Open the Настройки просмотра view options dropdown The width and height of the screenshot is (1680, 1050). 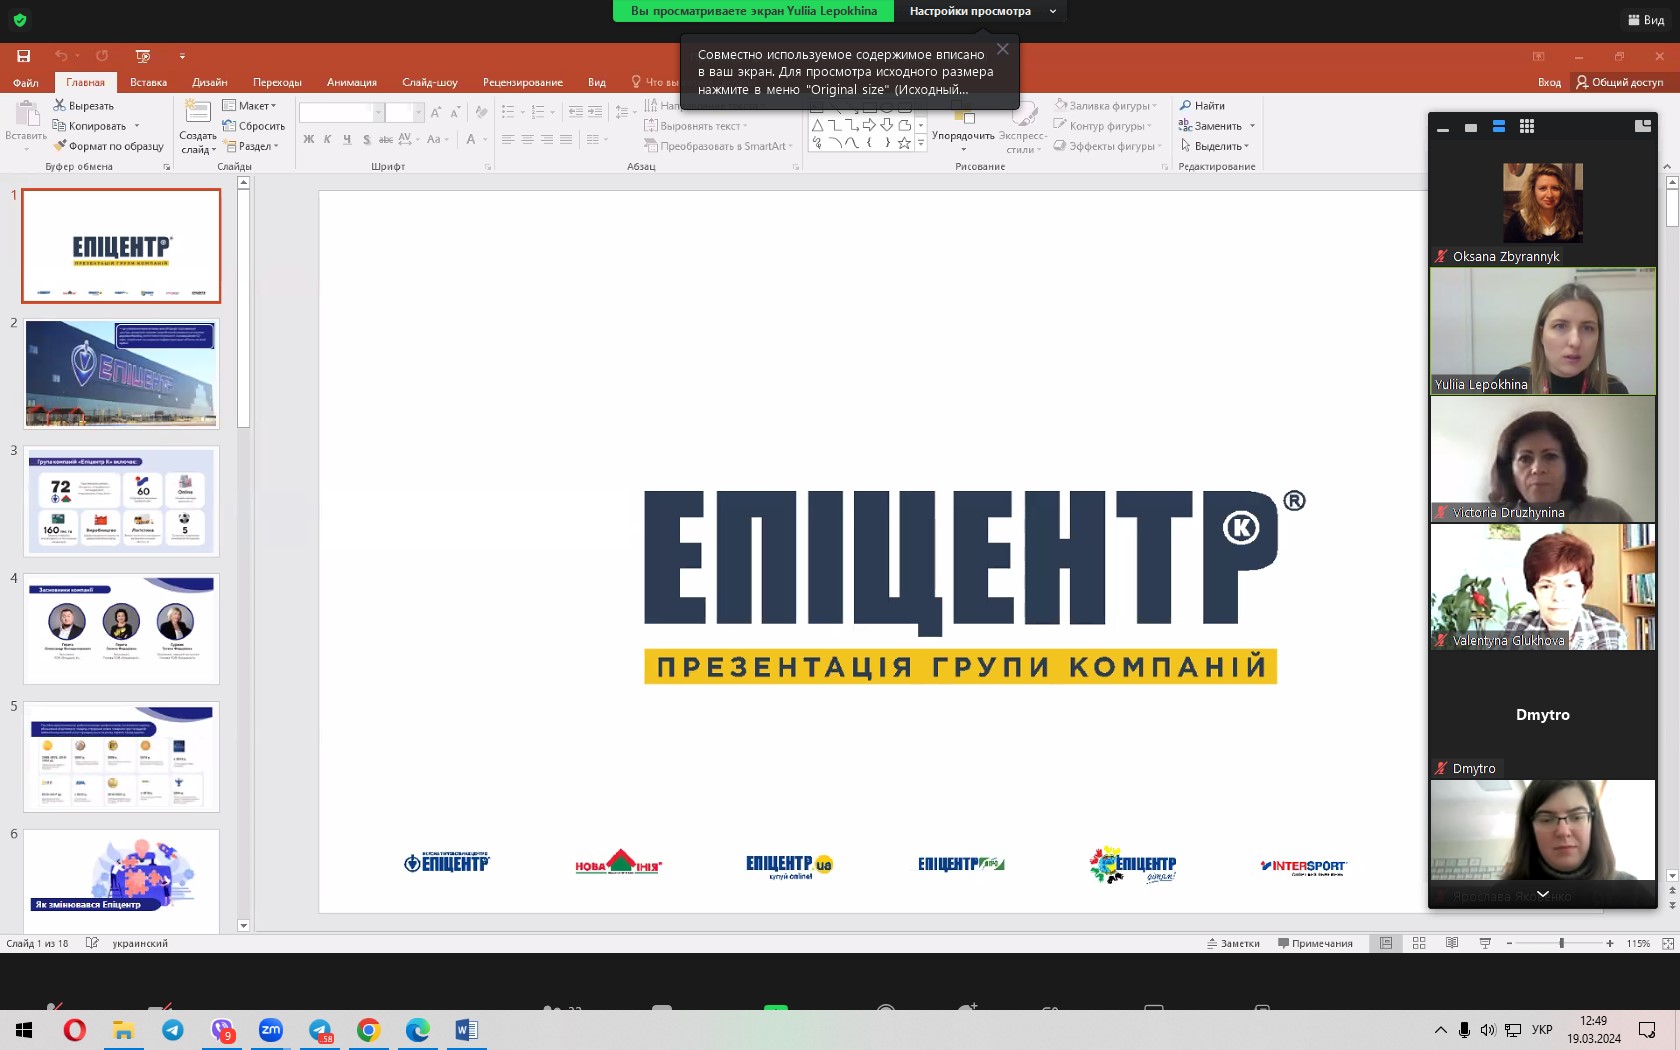coord(982,11)
